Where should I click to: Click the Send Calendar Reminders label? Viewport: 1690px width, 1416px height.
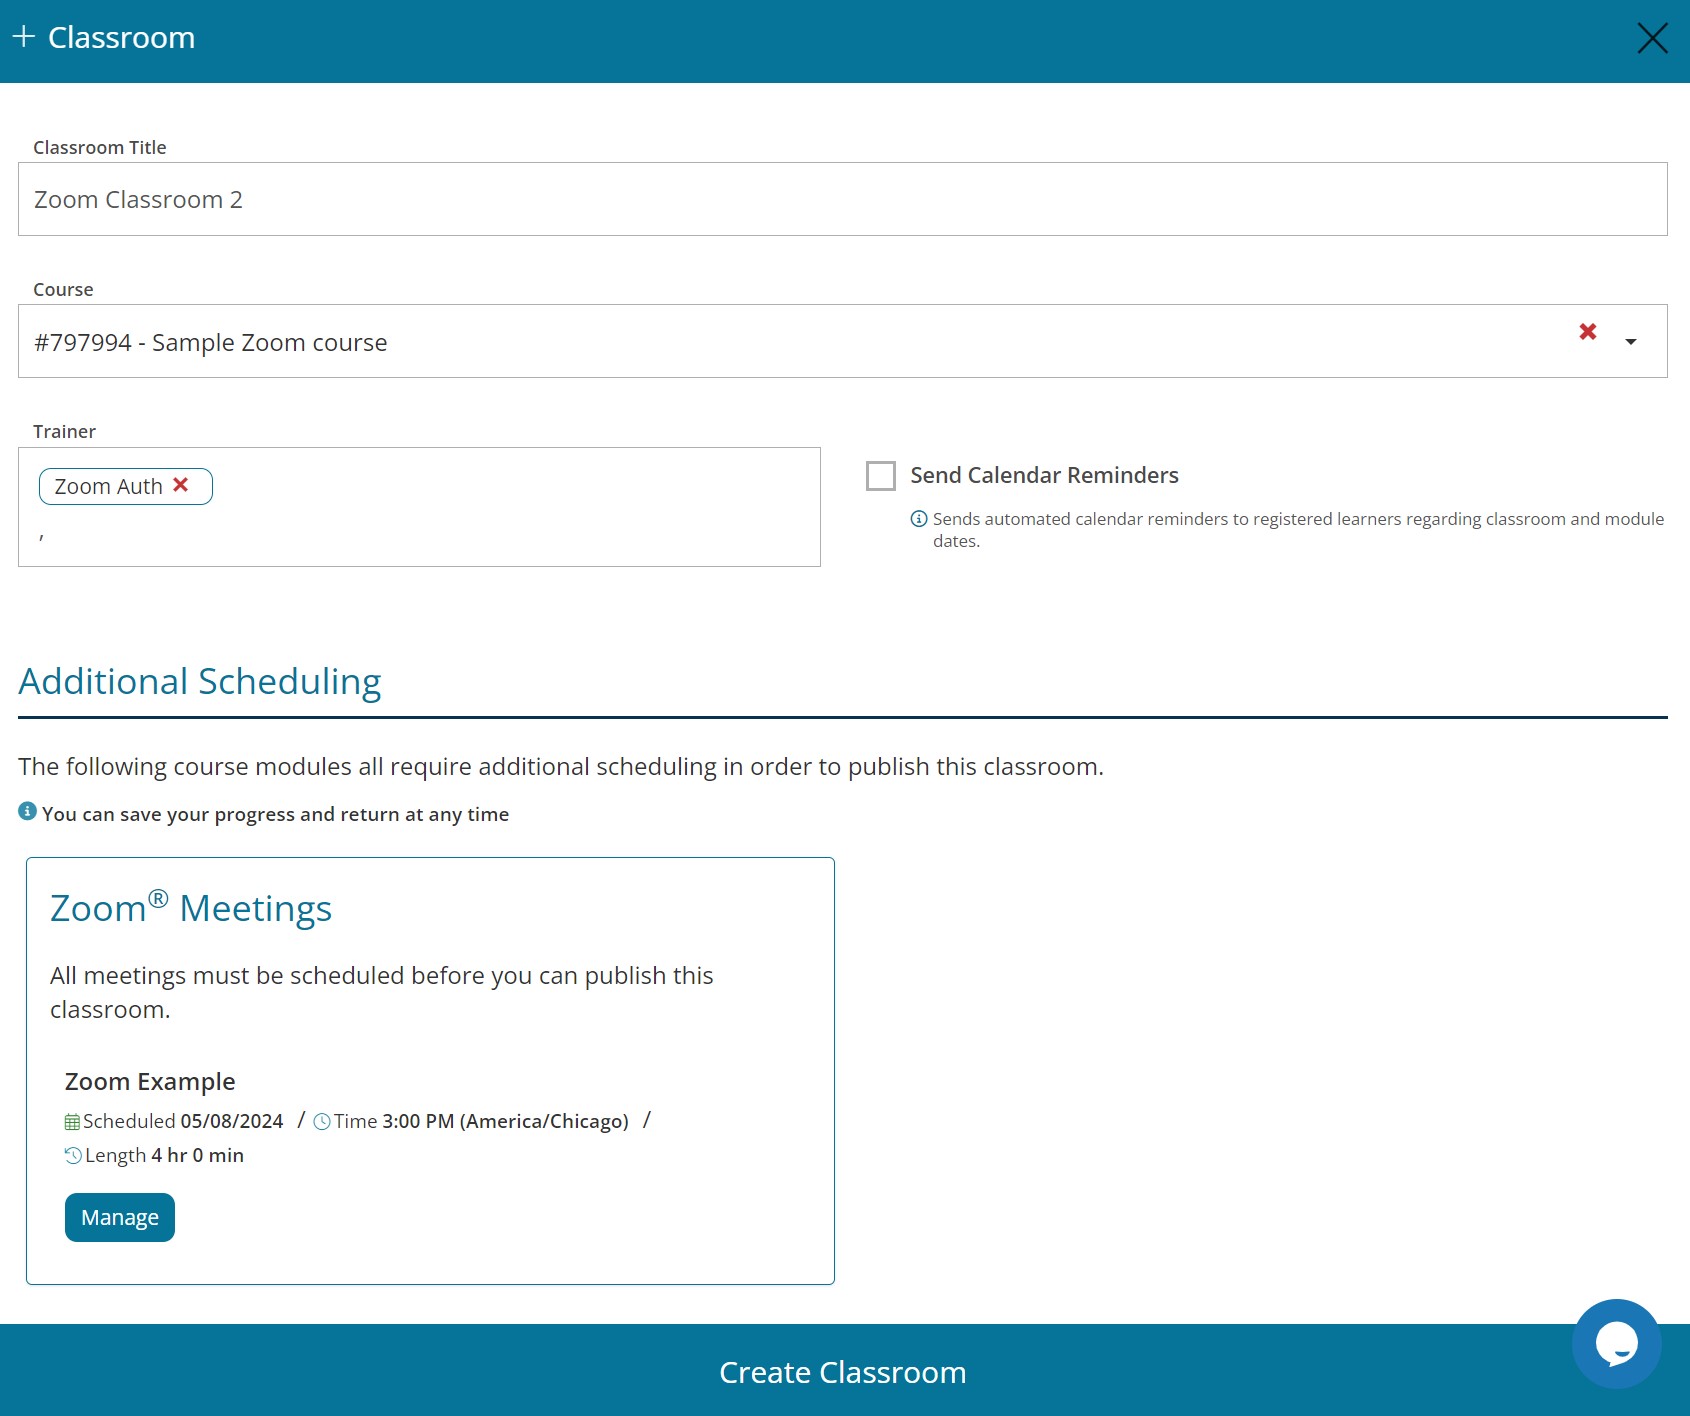1044,476
